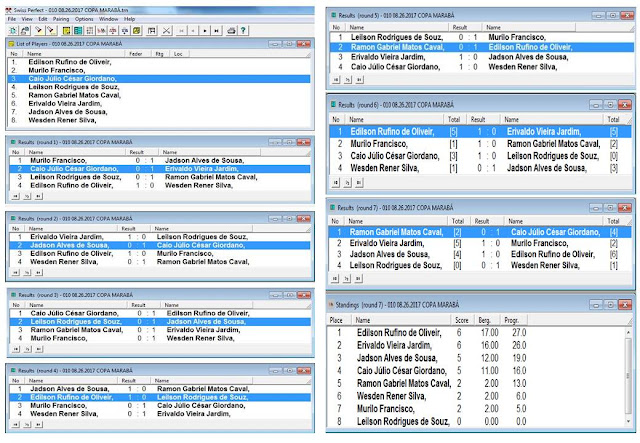Viewport: 640px width, 443px height.
Task: Select Ramon Gabriel Matos Caval in List of Players
Action: [159, 95]
